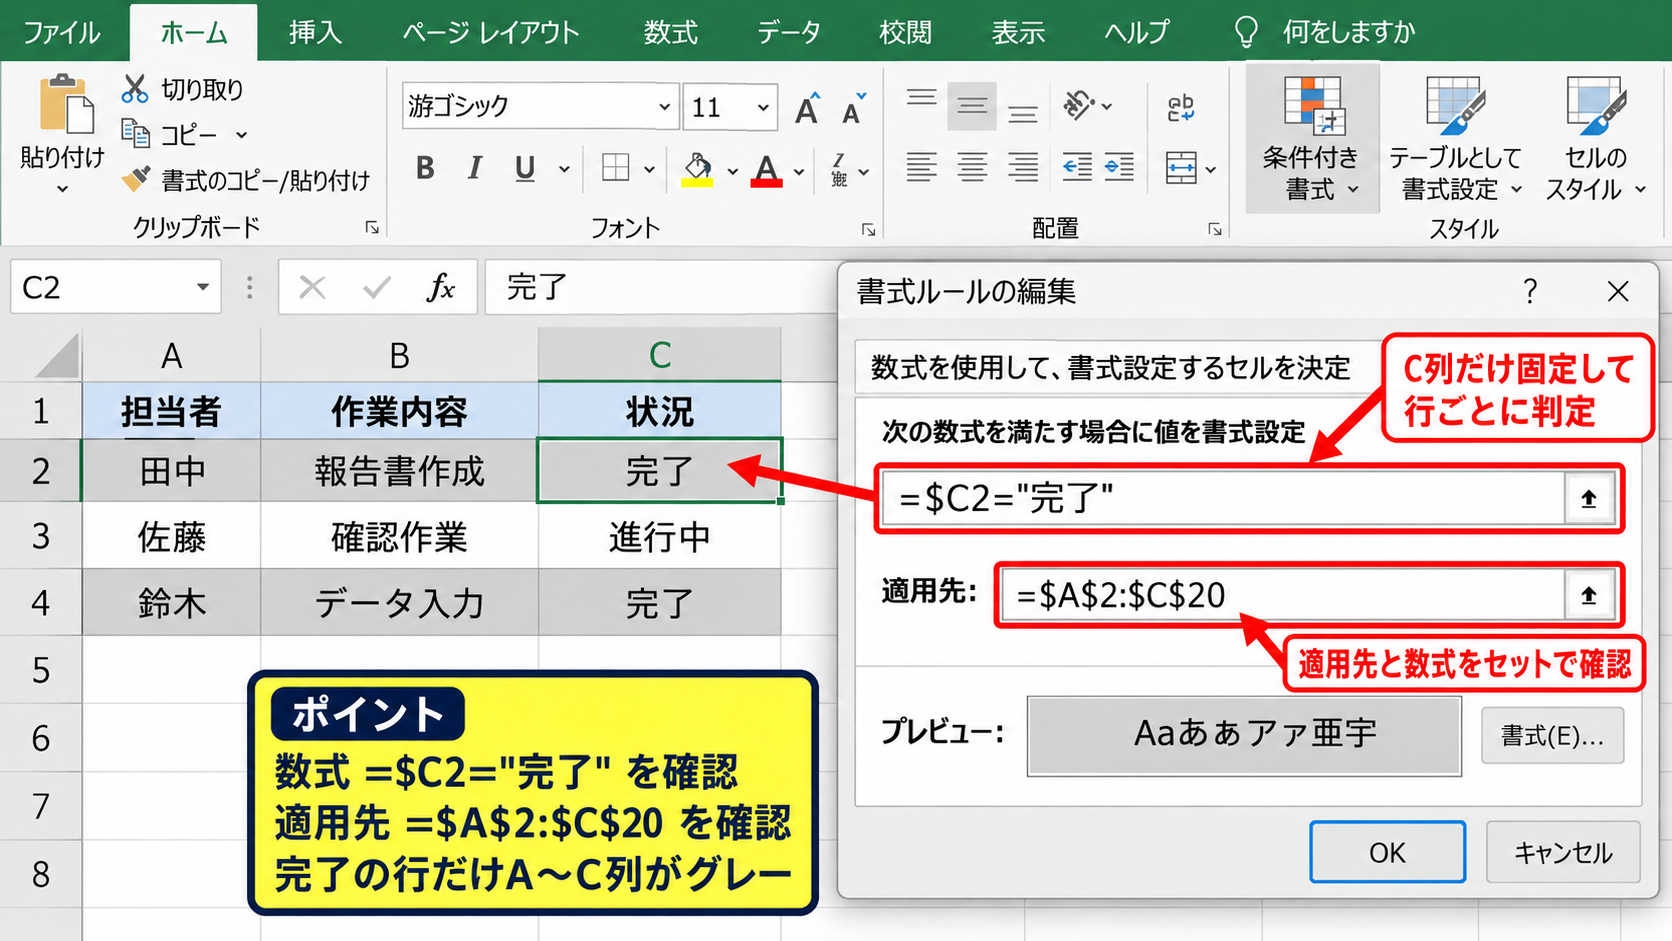Click the Borders icon
Screen dimensions: 1672x941
615,168
